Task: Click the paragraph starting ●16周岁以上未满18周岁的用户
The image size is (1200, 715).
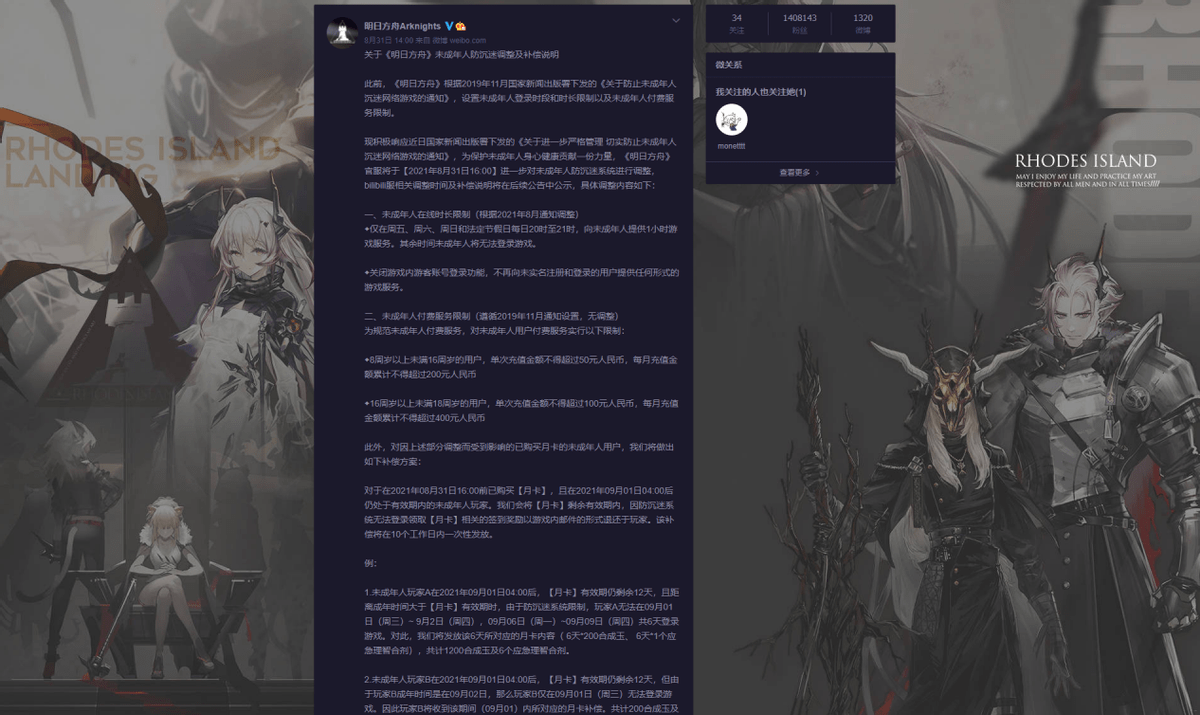Action: (x=522, y=409)
